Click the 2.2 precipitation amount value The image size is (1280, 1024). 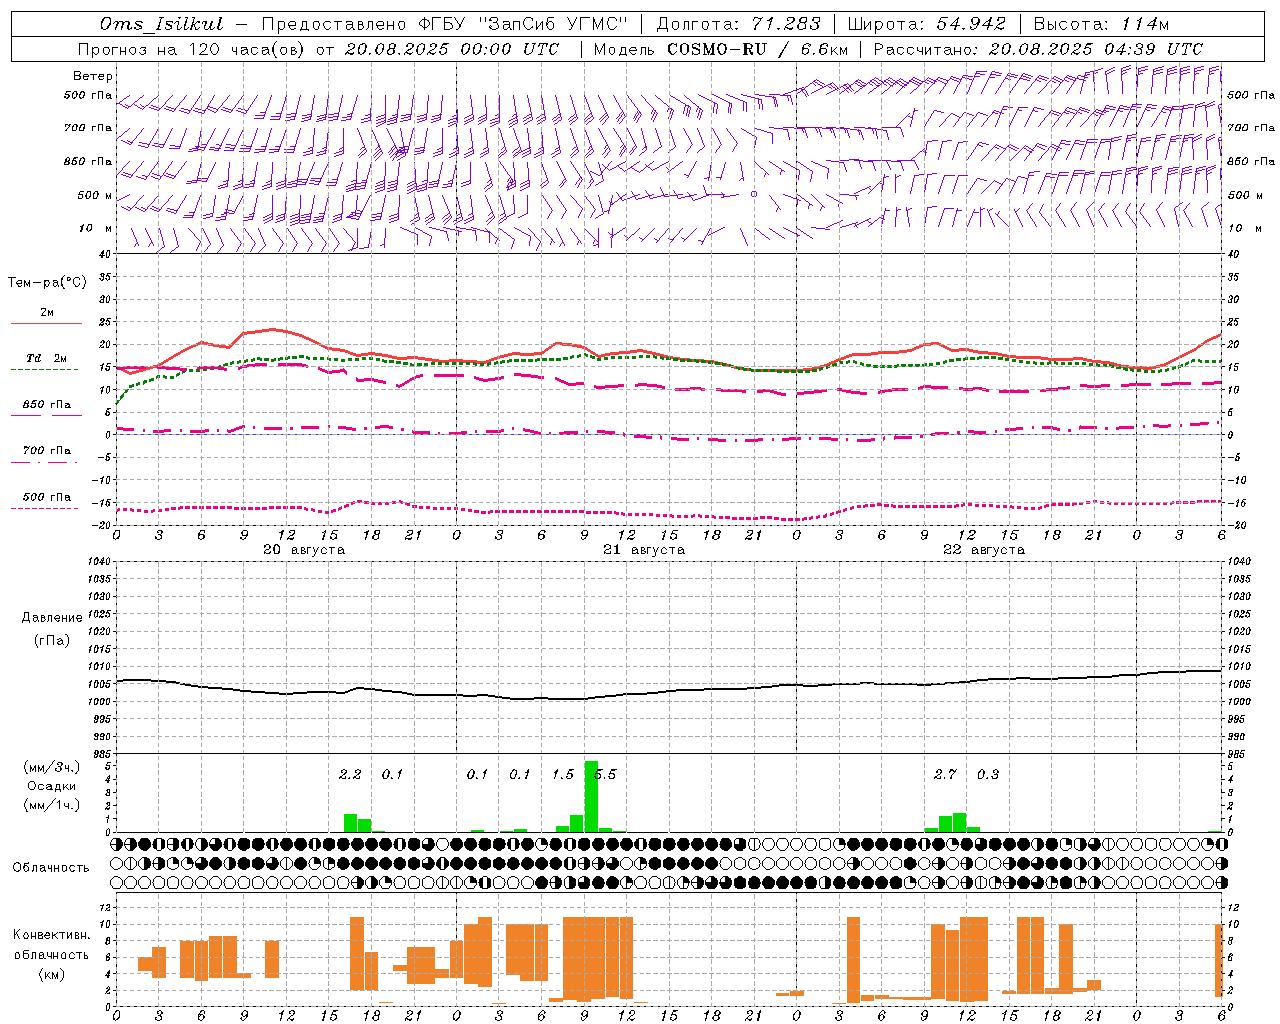350,774
